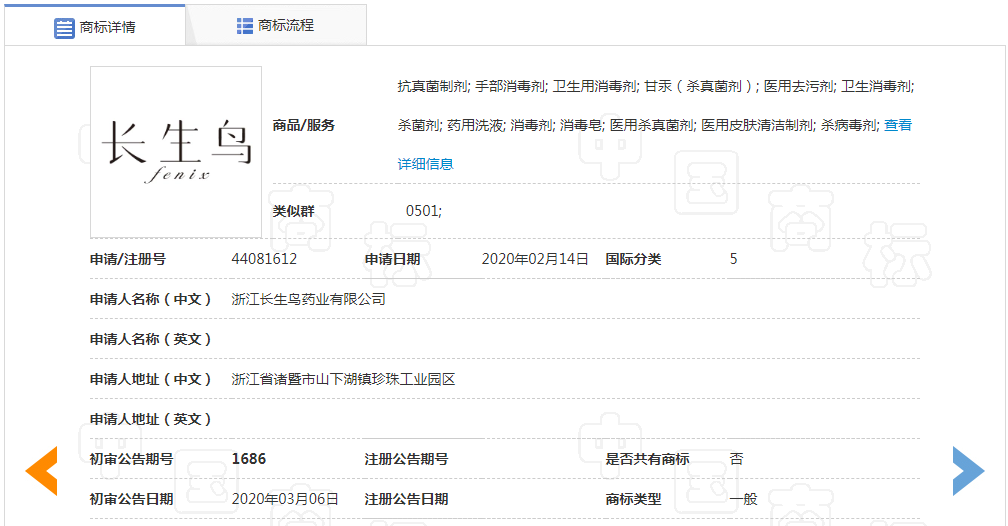Click the 查看 link after 杀病毒剂
The height and width of the screenshot is (526, 1008).
pyautogui.click(x=898, y=125)
